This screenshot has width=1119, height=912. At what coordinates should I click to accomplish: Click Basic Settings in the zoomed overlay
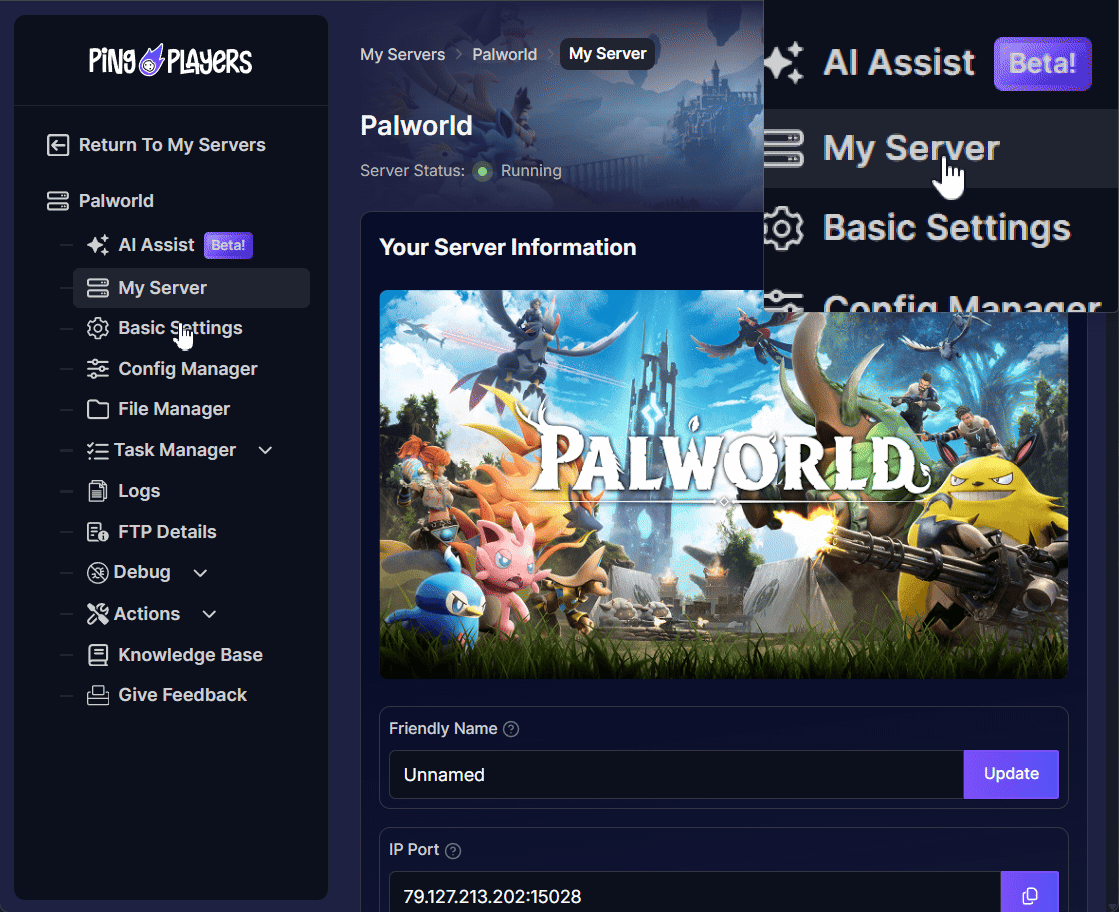946,228
